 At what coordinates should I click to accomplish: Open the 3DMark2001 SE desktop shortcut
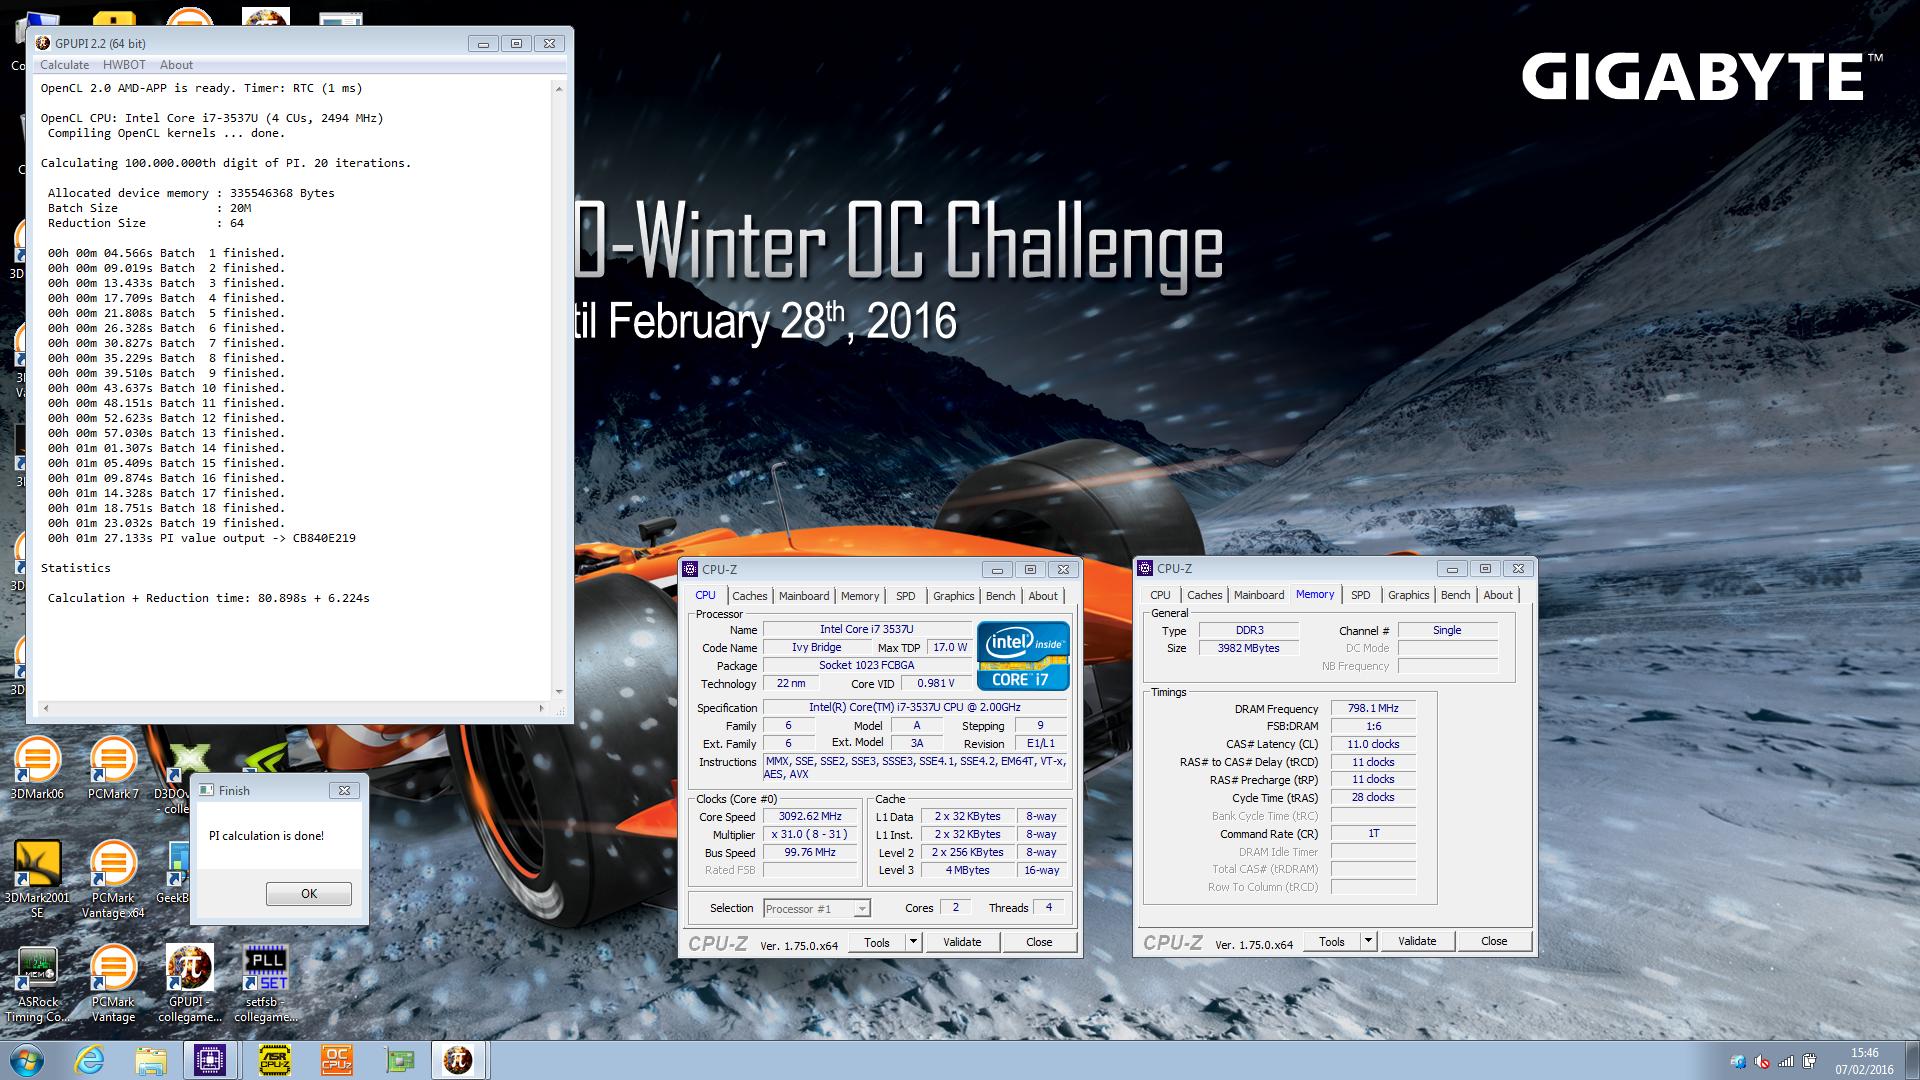[37, 878]
